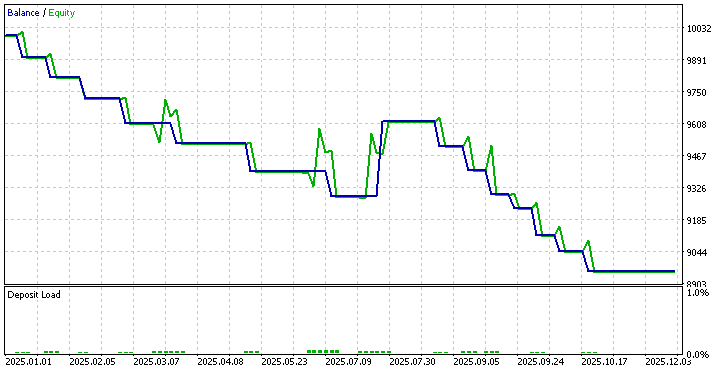Select the 9185 axis value
Screen dimensions: 727x371
tap(696, 221)
